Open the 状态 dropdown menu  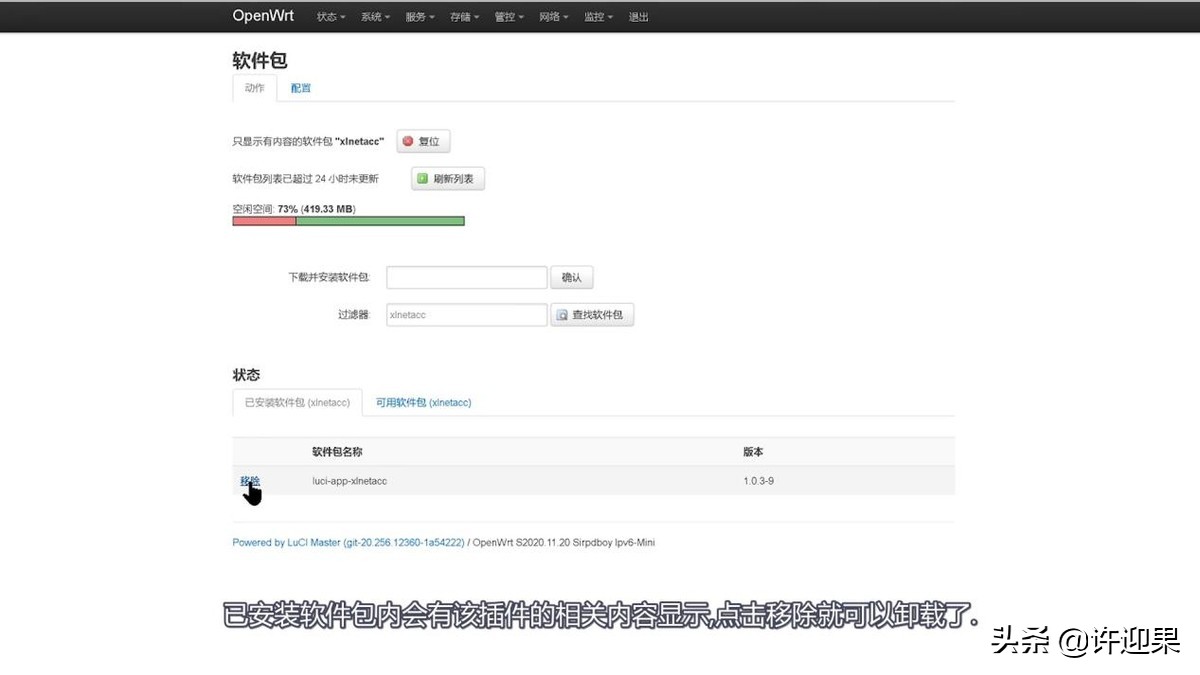click(329, 16)
